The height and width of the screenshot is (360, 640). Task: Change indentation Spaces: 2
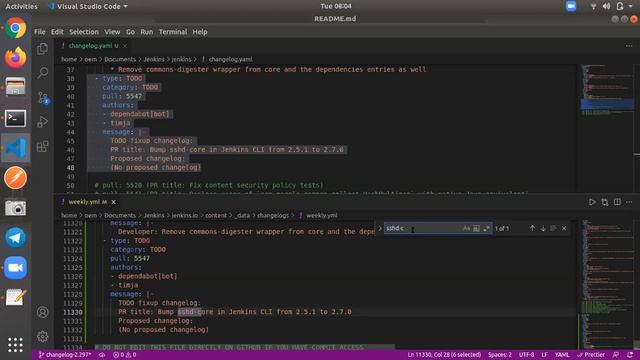pyautogui.click(x=500, y=355)
